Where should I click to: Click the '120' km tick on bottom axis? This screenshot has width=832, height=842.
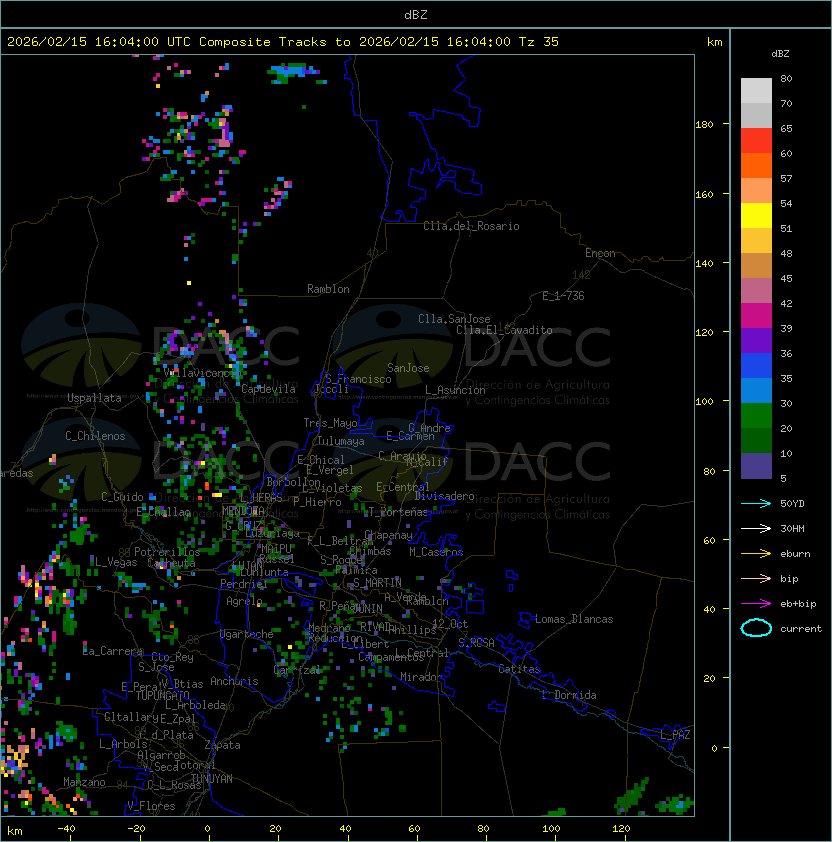(x=621, y=829)
